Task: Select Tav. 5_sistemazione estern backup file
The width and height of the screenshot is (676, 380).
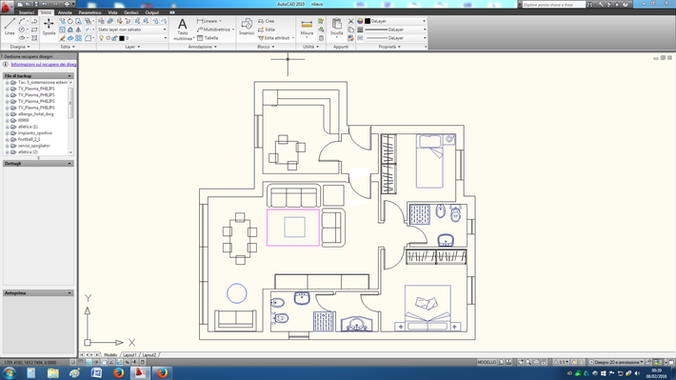Action: 43,82
